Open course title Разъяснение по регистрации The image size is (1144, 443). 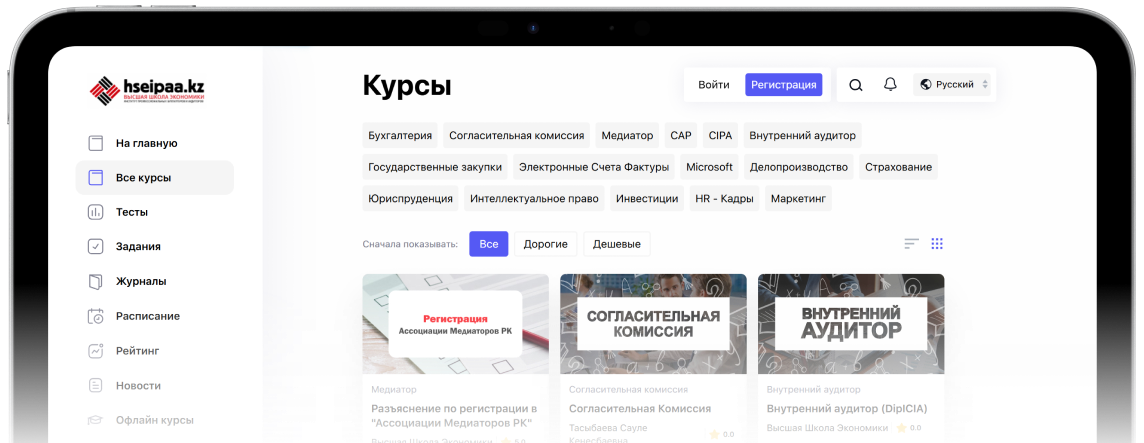pos(454,416)
